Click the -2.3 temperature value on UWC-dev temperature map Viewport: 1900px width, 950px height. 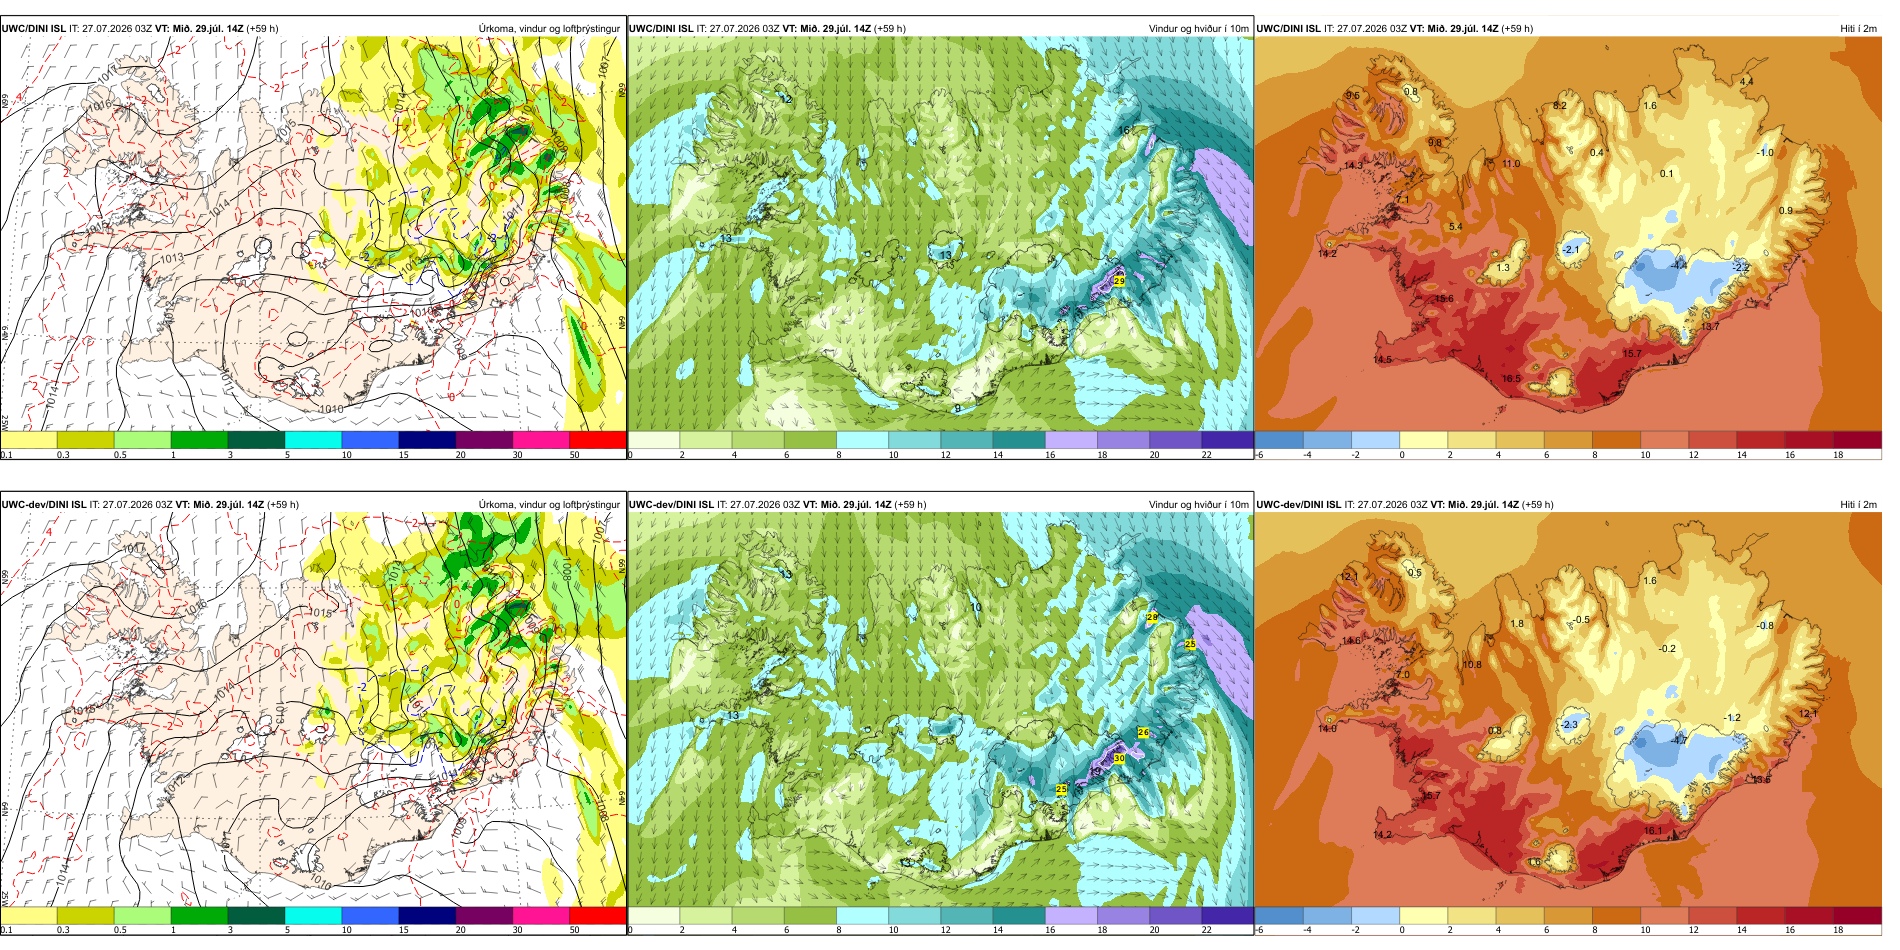coord(1569,724)
